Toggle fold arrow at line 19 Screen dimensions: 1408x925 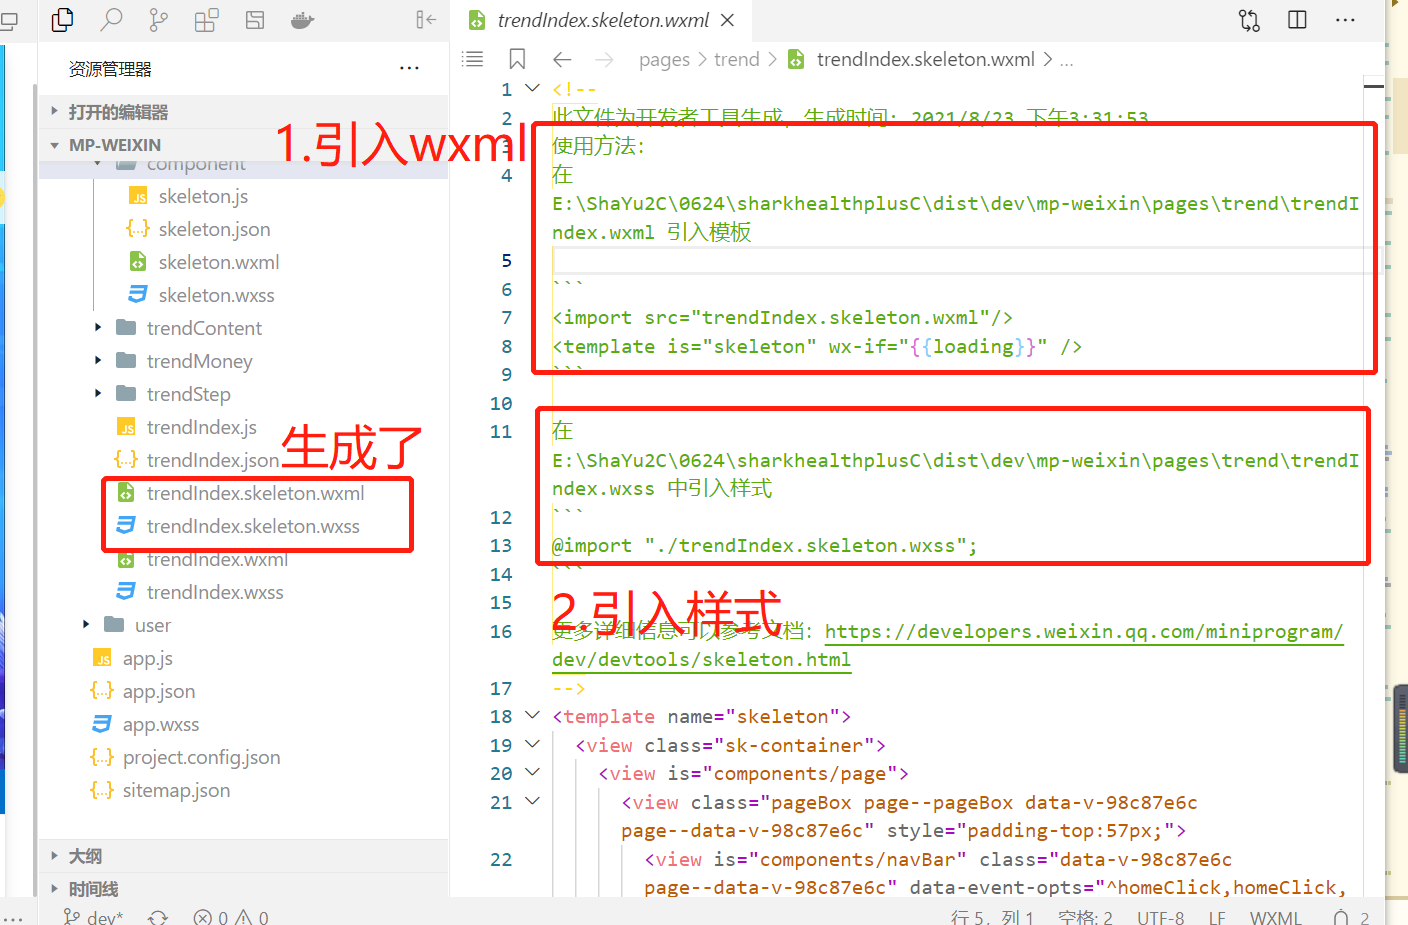click(531, 744)
